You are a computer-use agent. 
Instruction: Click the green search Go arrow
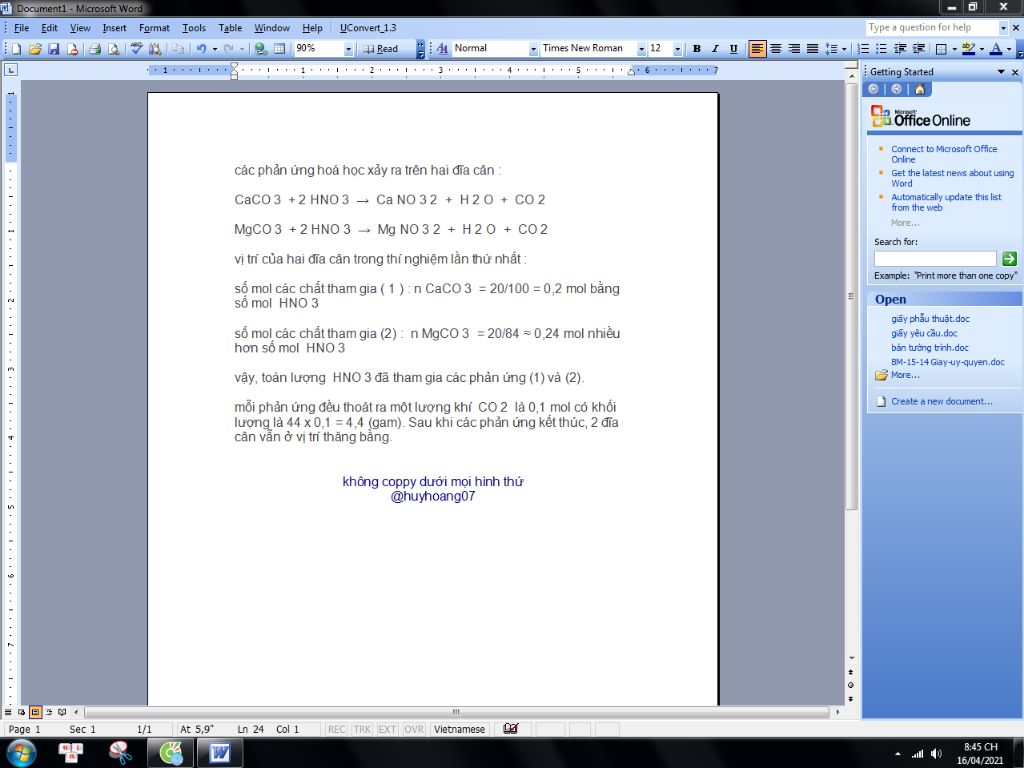click(1009, 259)
